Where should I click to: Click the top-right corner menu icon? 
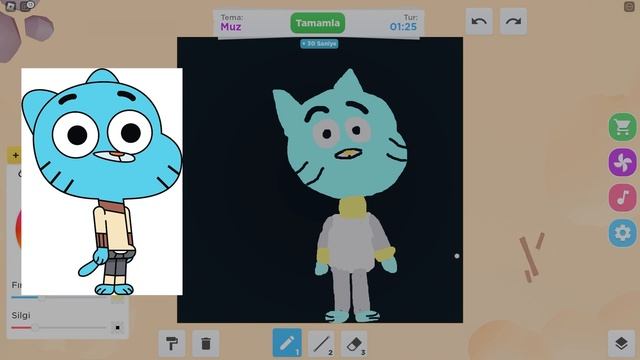tap(629, 7)
